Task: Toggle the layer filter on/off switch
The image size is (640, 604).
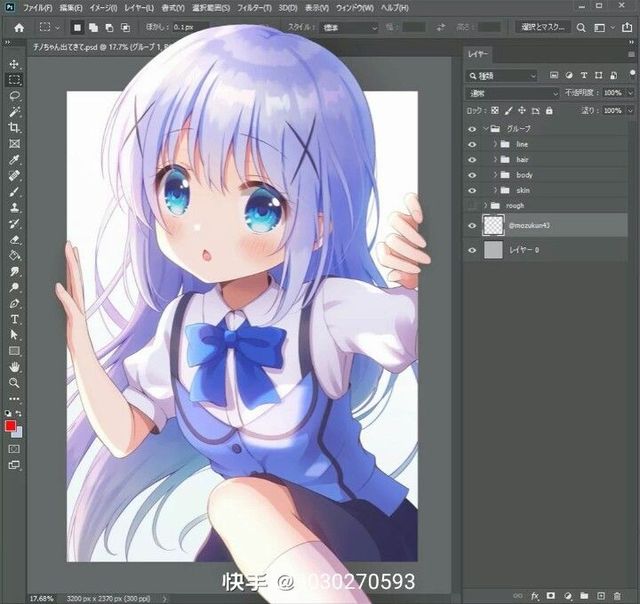Action: pyautogui.click(x=632, y=73)
